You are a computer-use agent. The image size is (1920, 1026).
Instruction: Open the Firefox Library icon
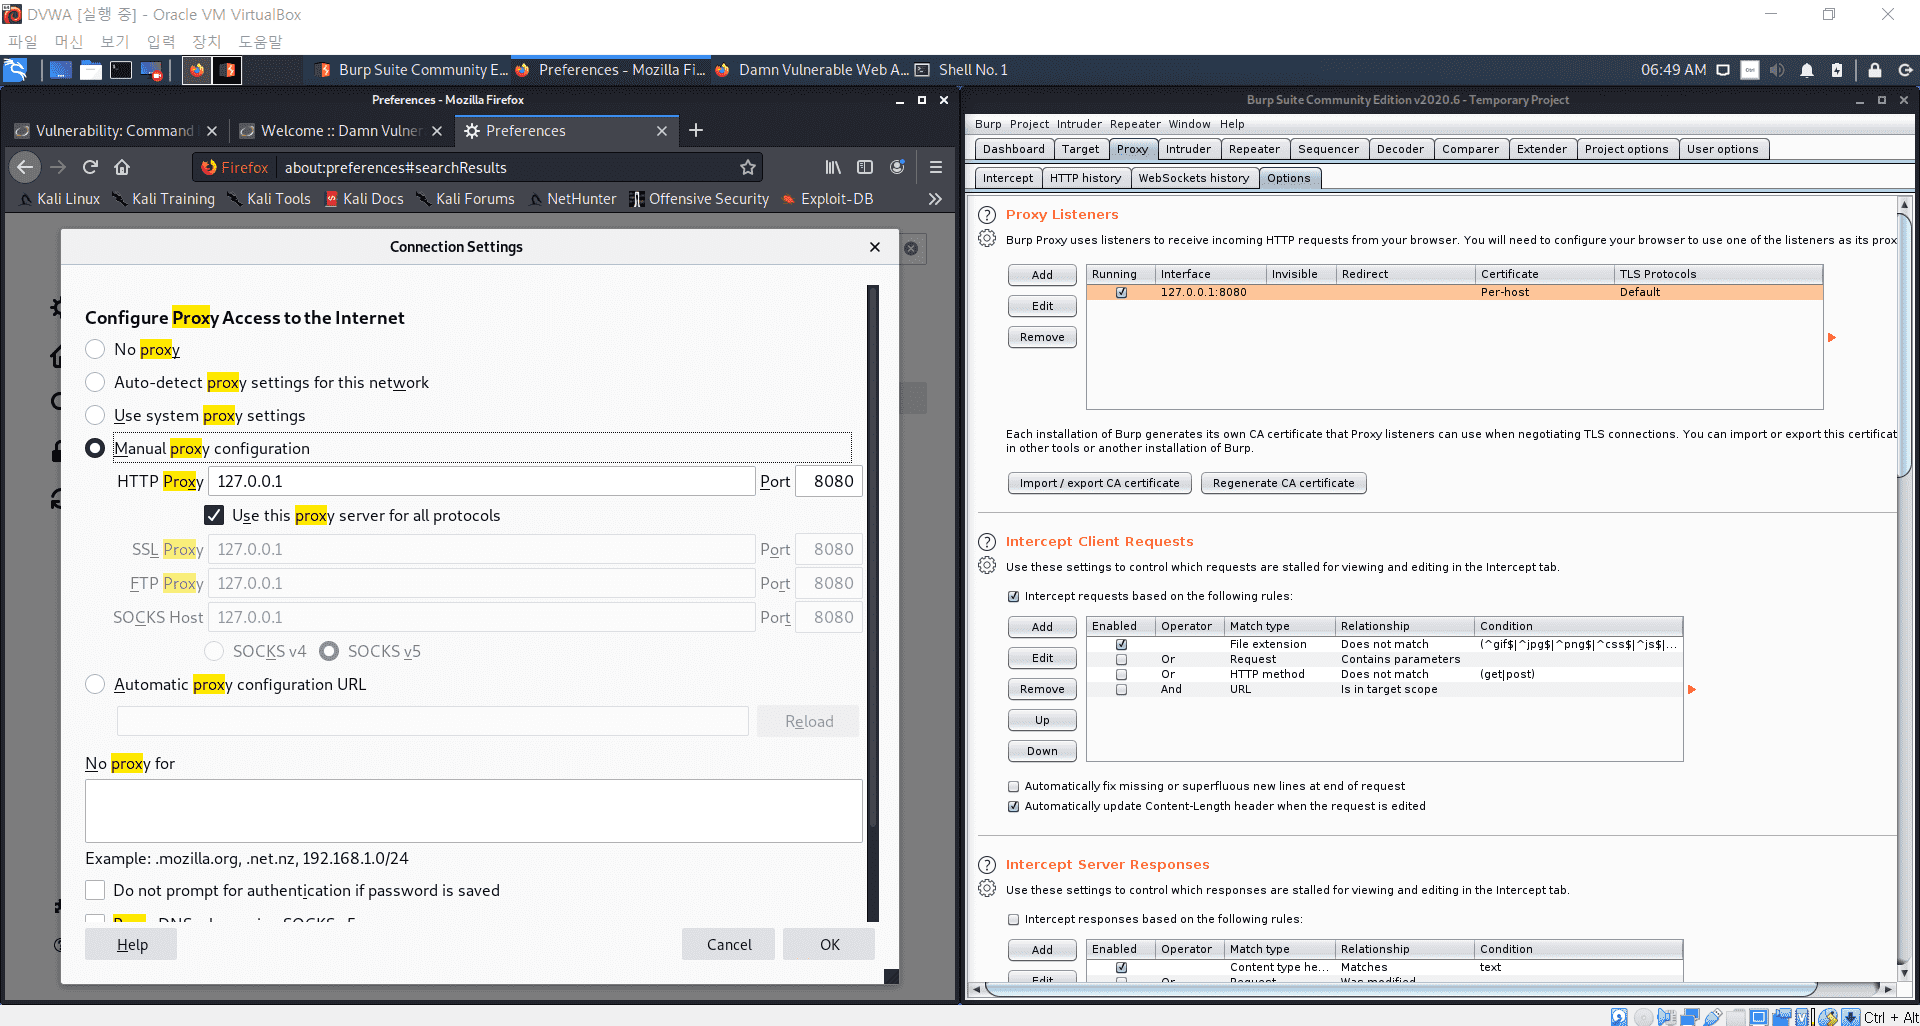point(833,167)
